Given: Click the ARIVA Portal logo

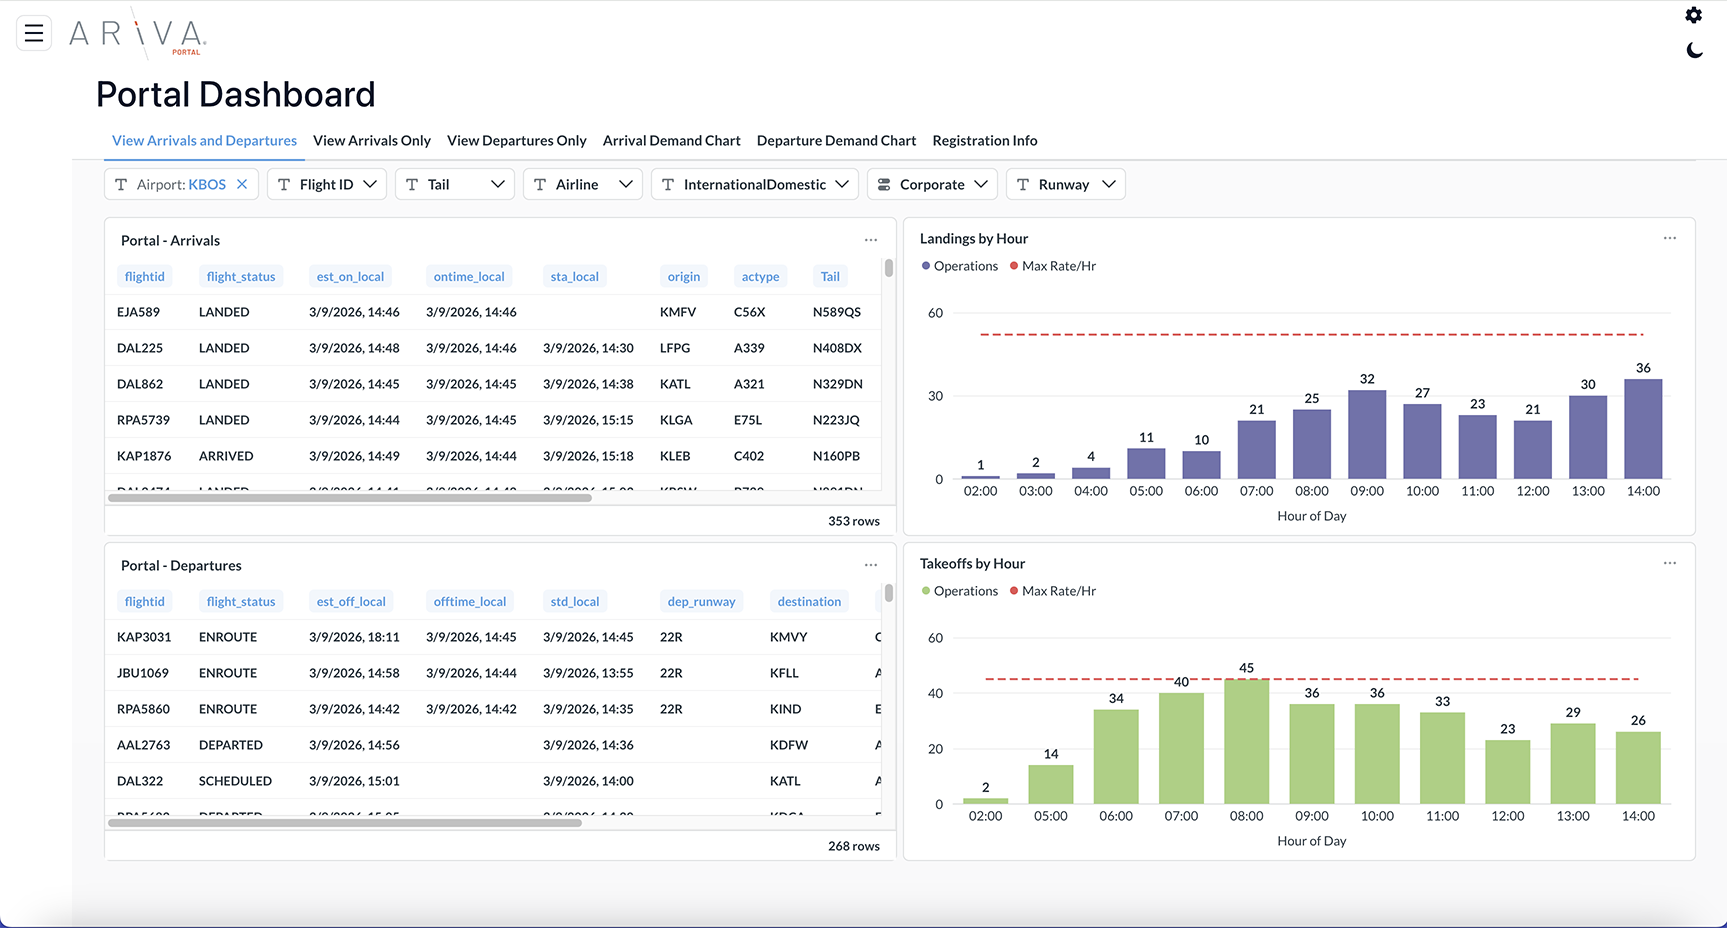Looking at the screenshot, I should click(137, 34).
